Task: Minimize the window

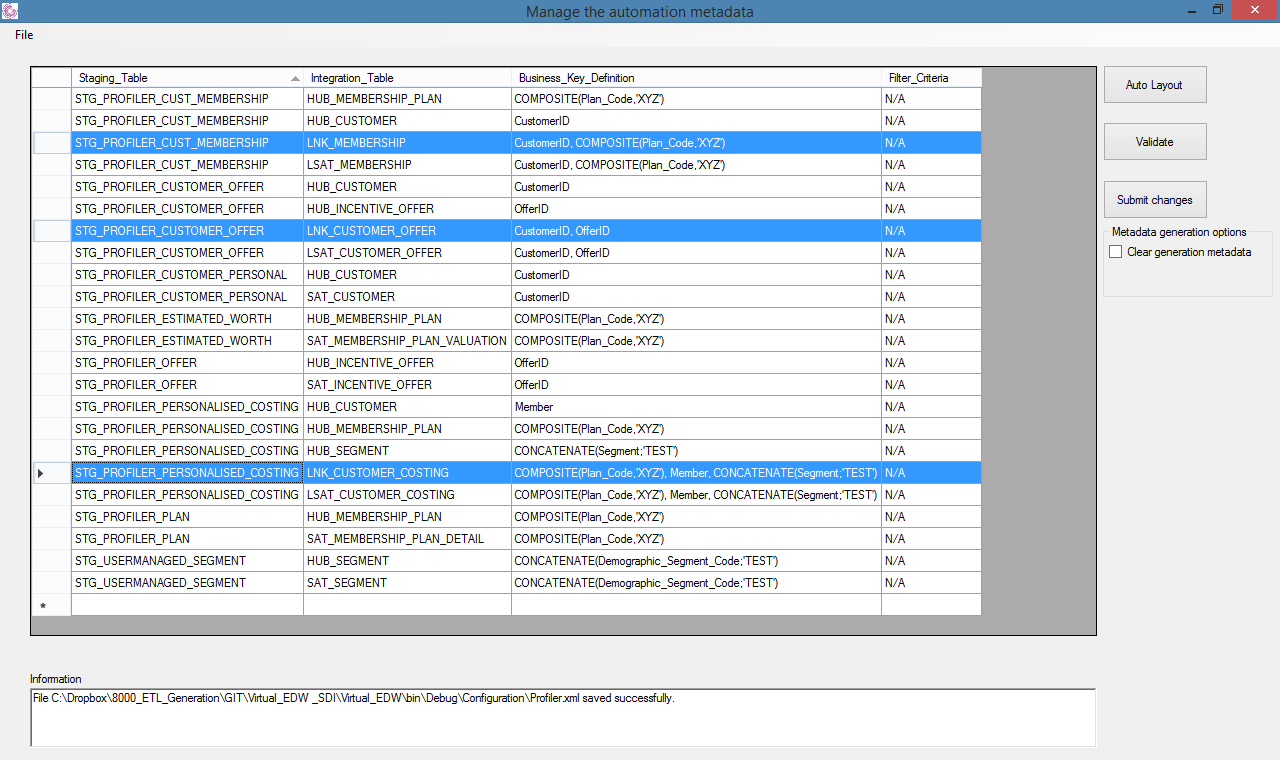Action: coord(1192,9)
